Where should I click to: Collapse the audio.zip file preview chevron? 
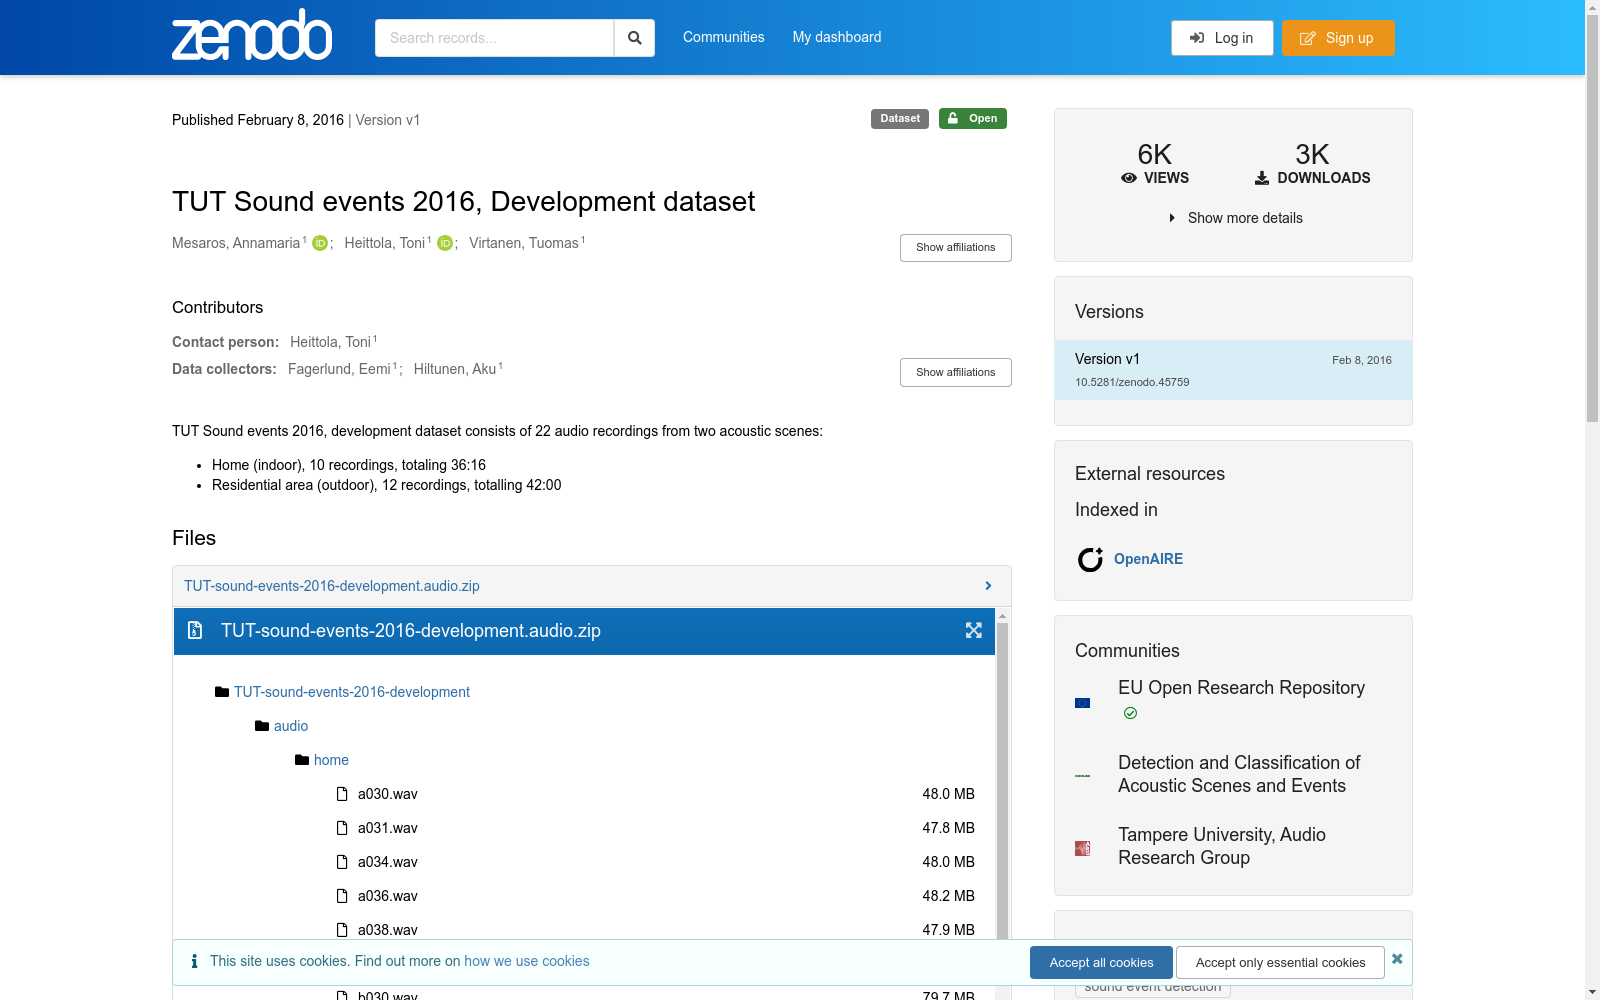click(988, 586)
